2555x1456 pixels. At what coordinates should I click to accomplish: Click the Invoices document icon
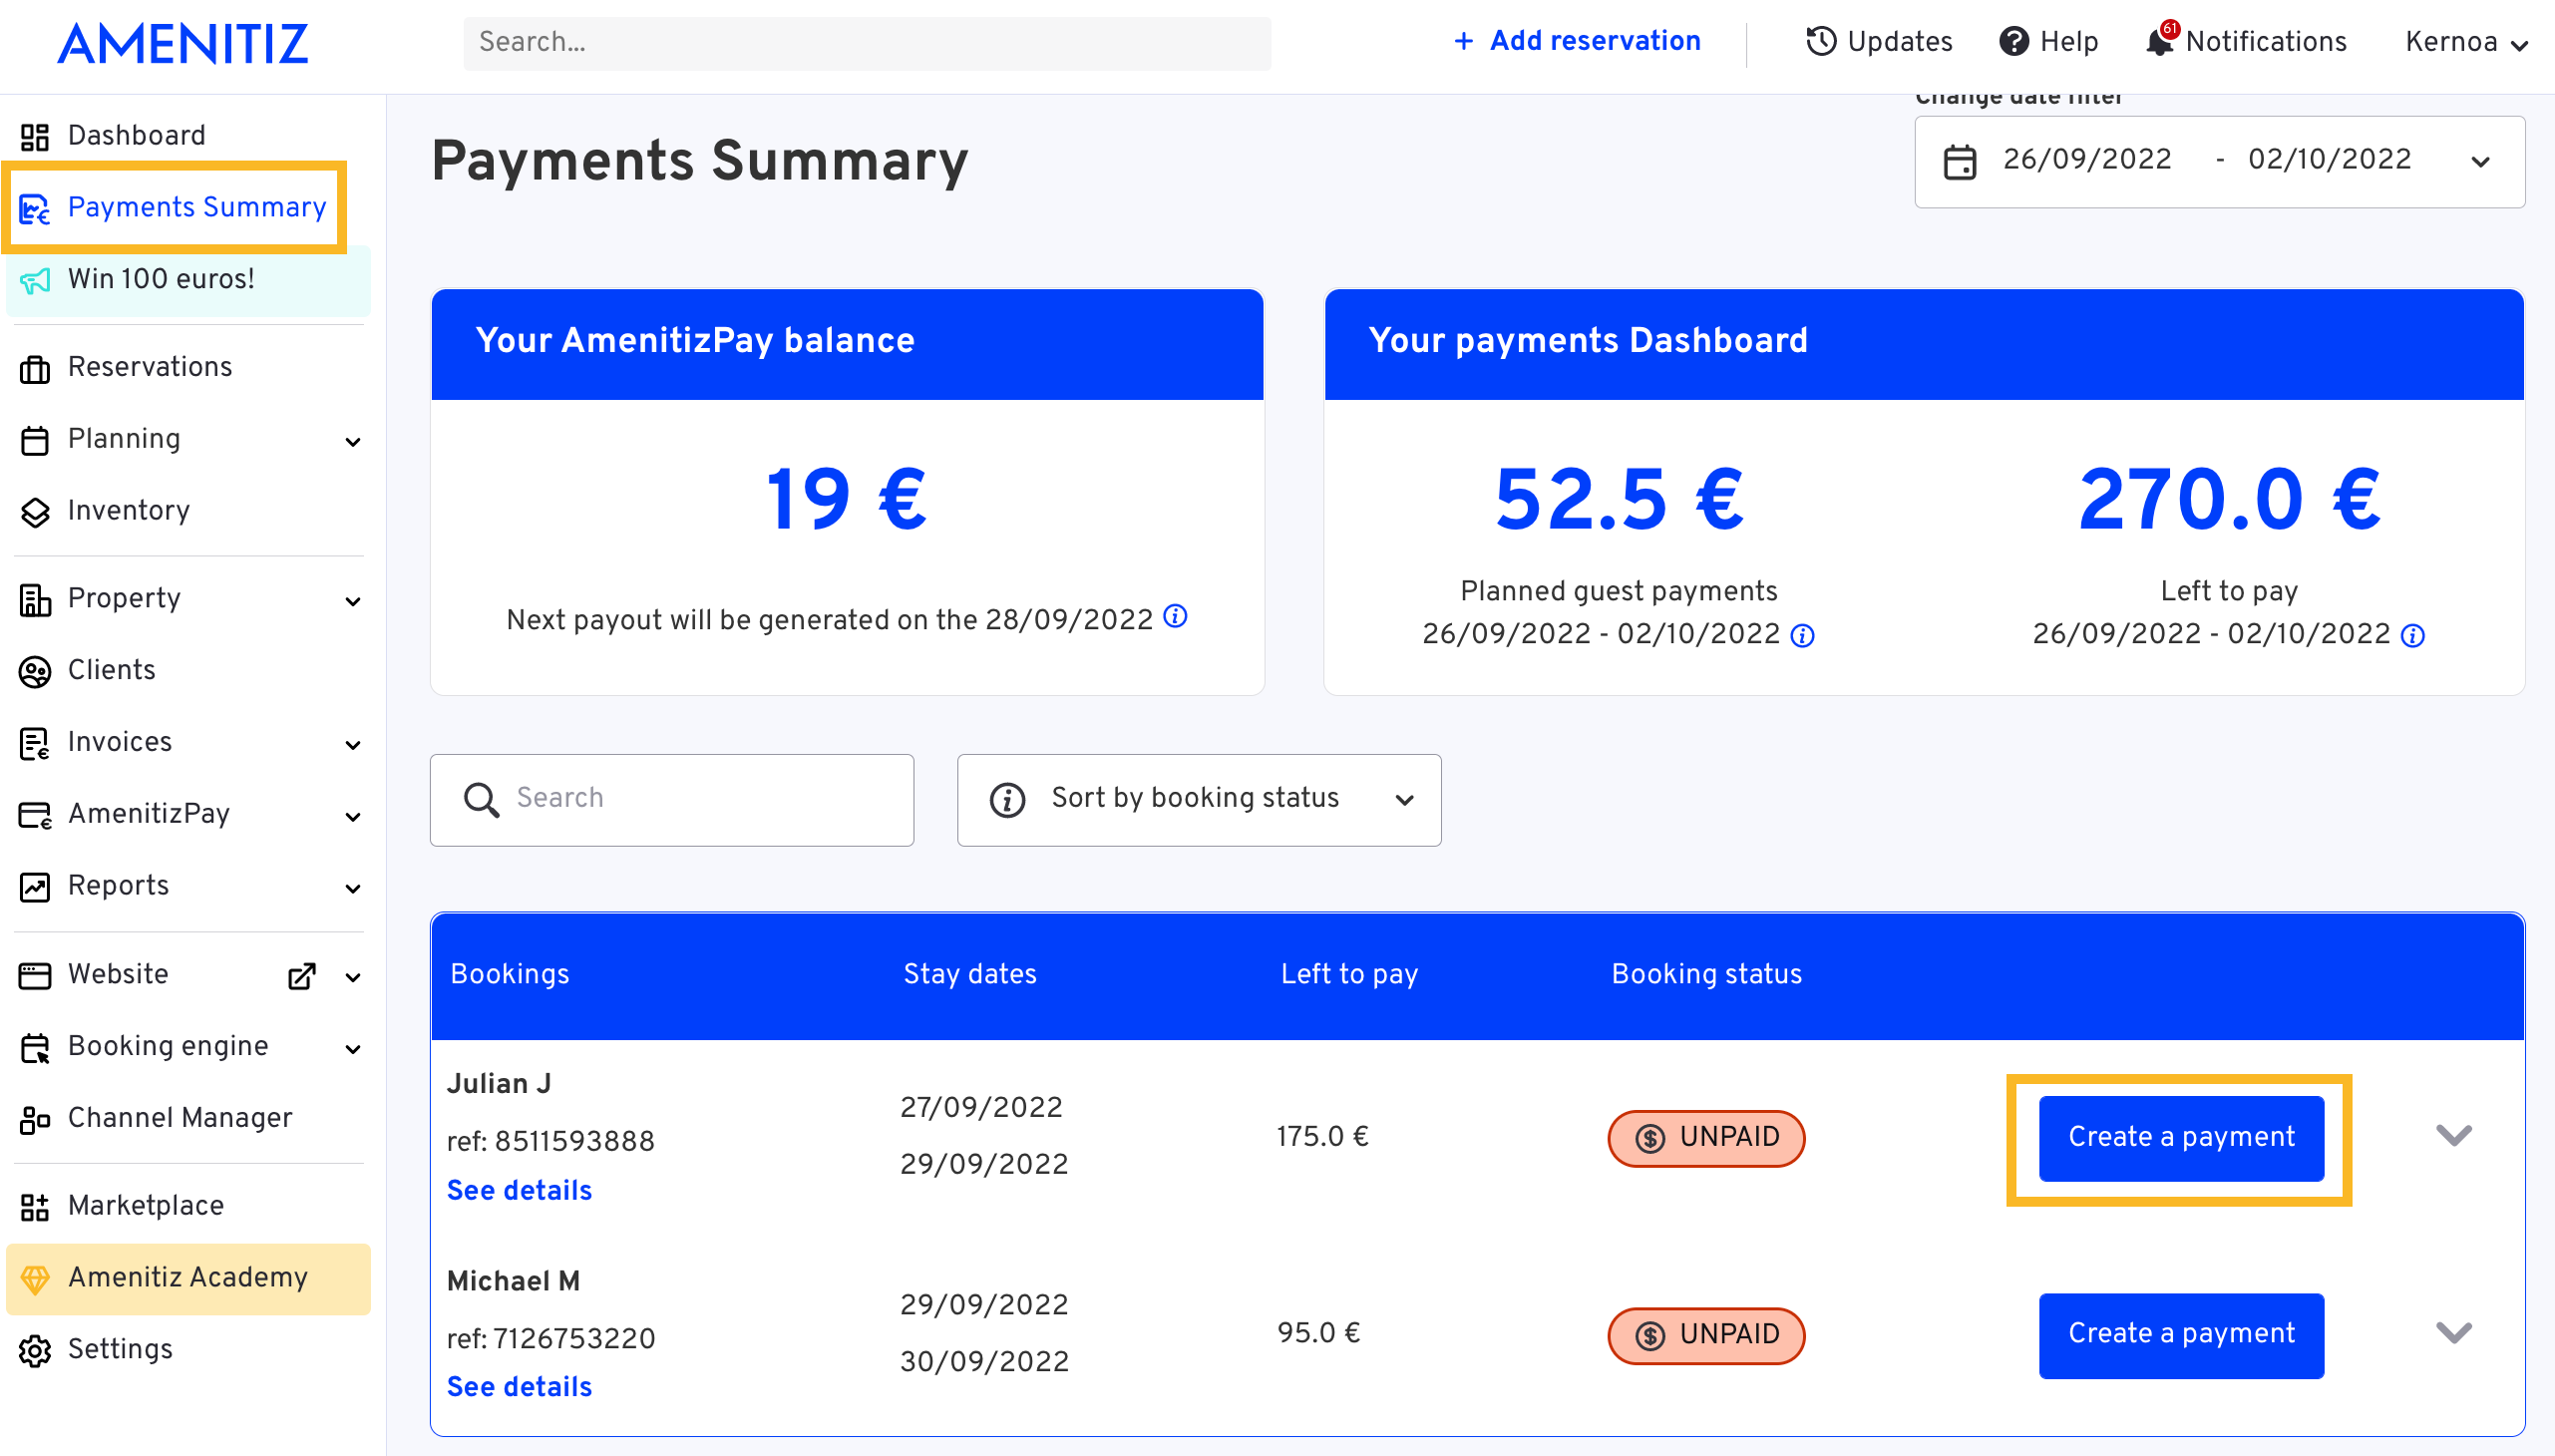pyautogui.click(x=35, y=744)
